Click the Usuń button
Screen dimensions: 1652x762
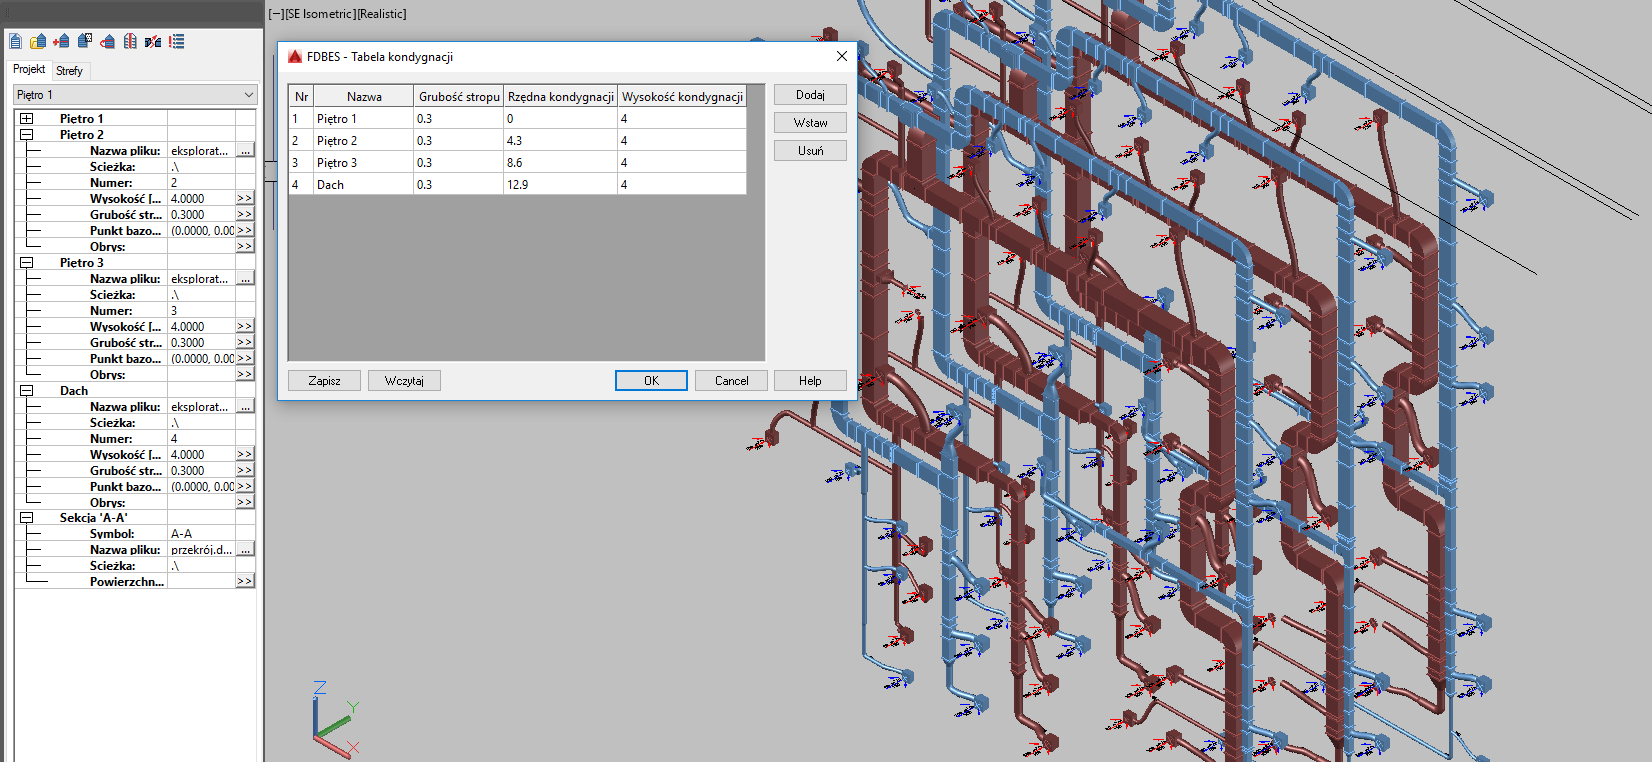coord(810,151)
